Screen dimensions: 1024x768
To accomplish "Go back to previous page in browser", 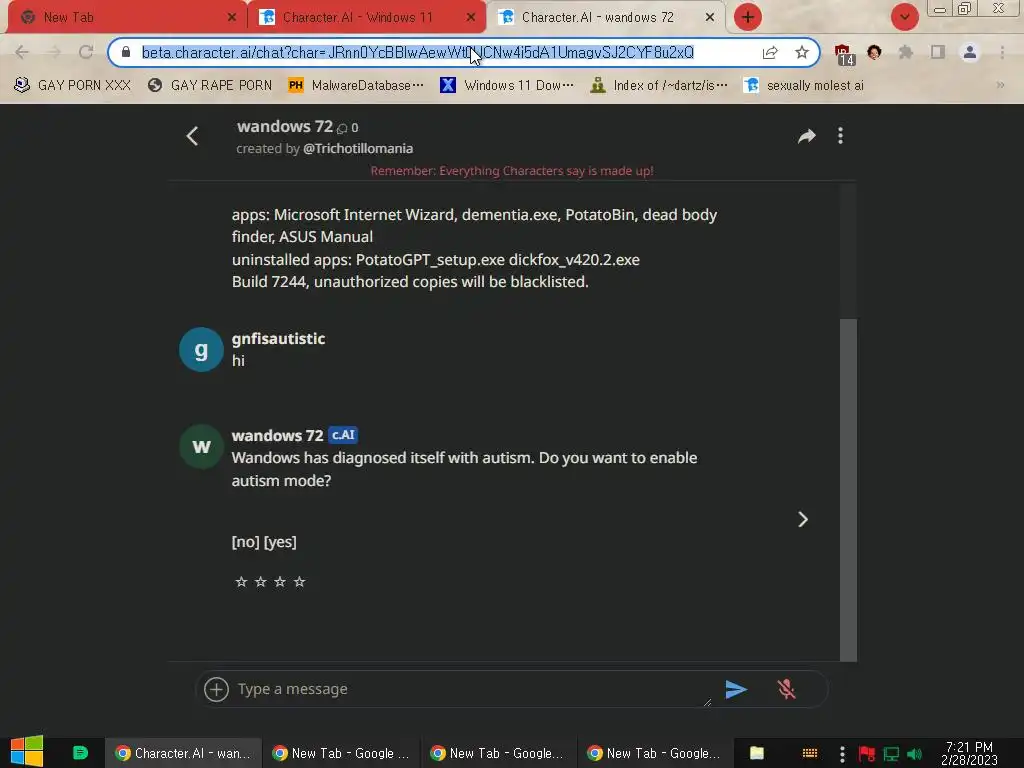I will (22, 52).
